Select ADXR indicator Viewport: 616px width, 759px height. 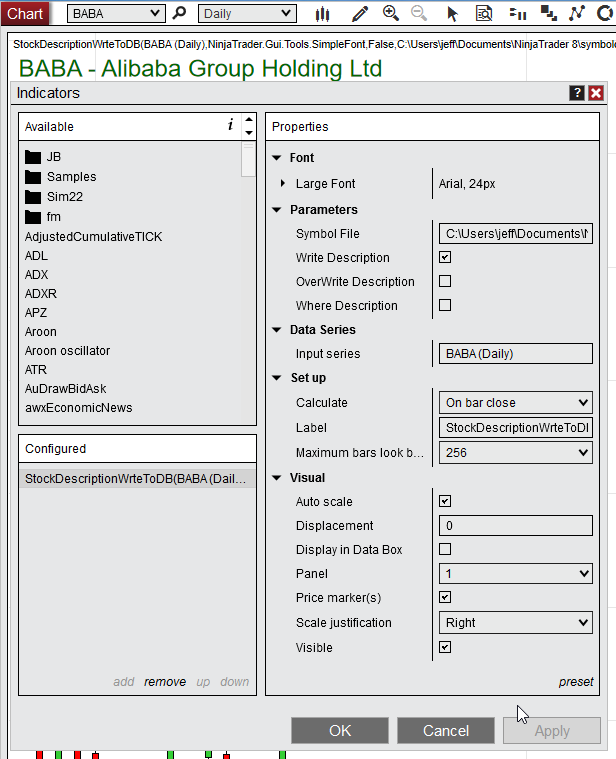tap(41, 293)
